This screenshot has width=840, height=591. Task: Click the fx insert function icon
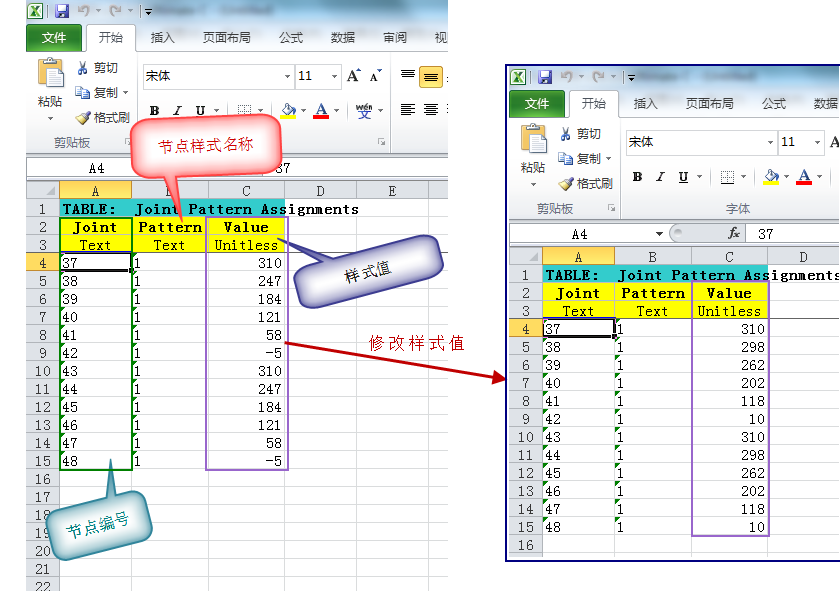[733, 234]
